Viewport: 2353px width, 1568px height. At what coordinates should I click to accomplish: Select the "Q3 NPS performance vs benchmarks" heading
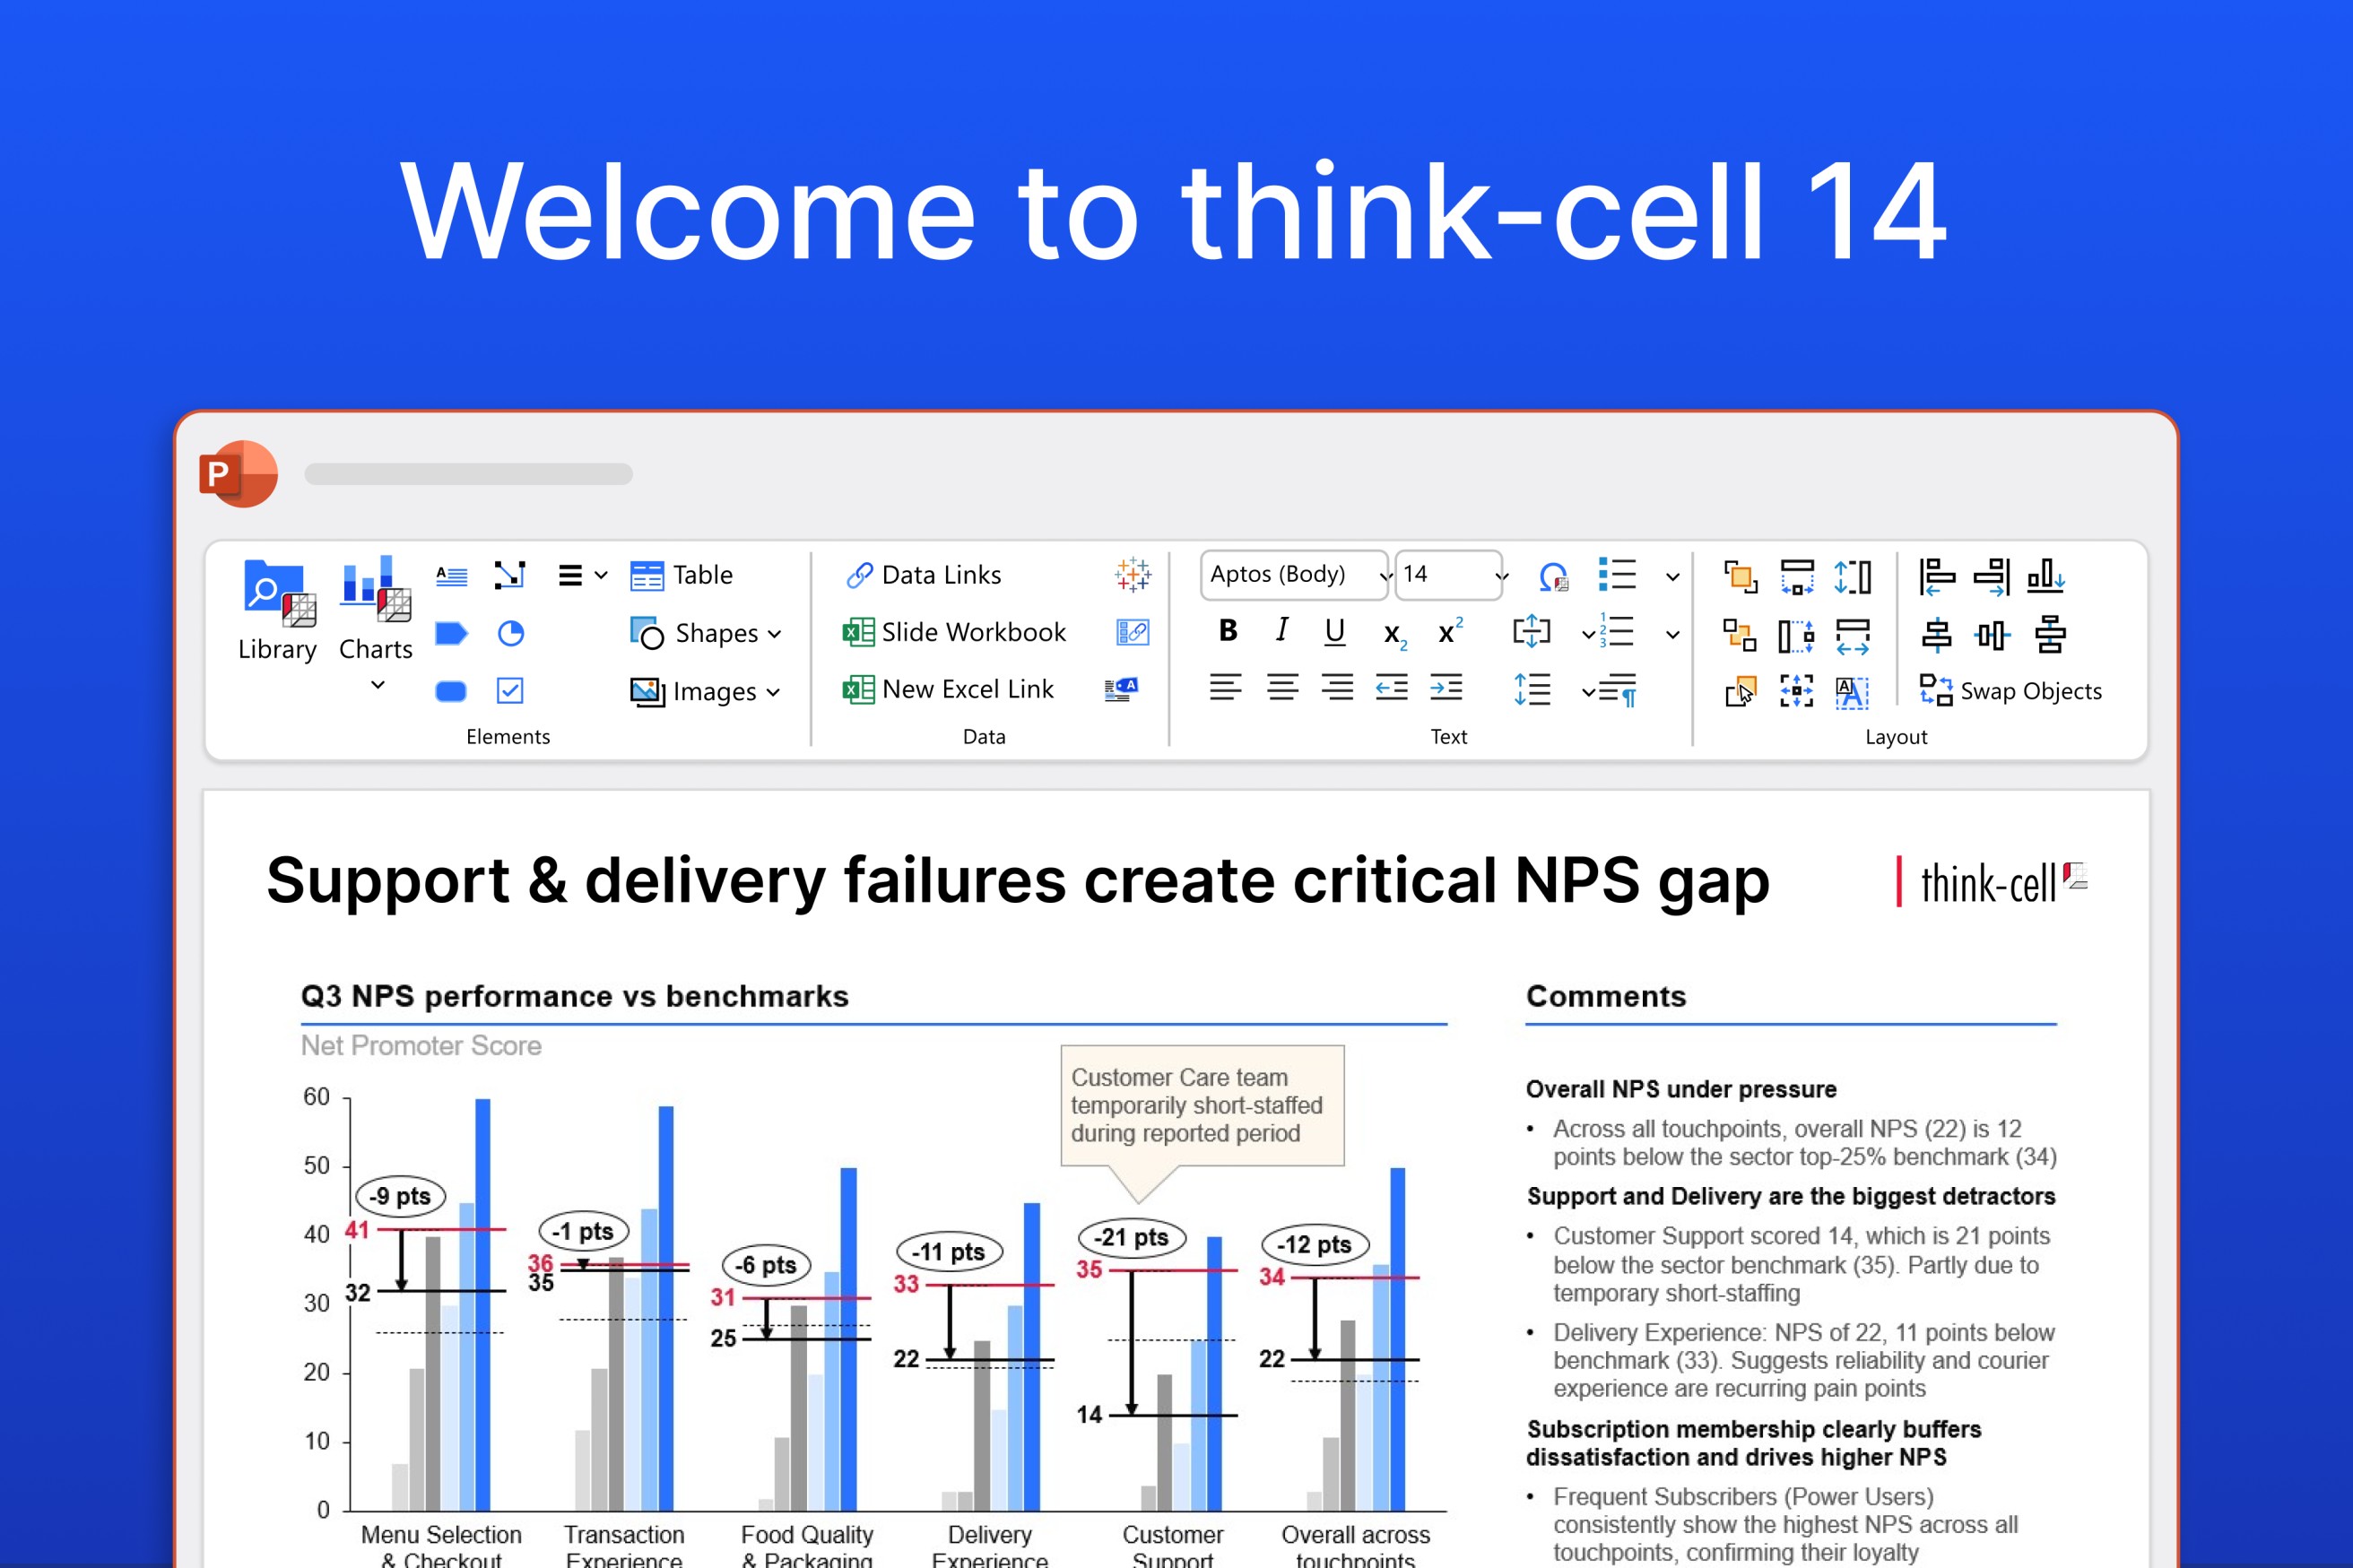point(575,996)
